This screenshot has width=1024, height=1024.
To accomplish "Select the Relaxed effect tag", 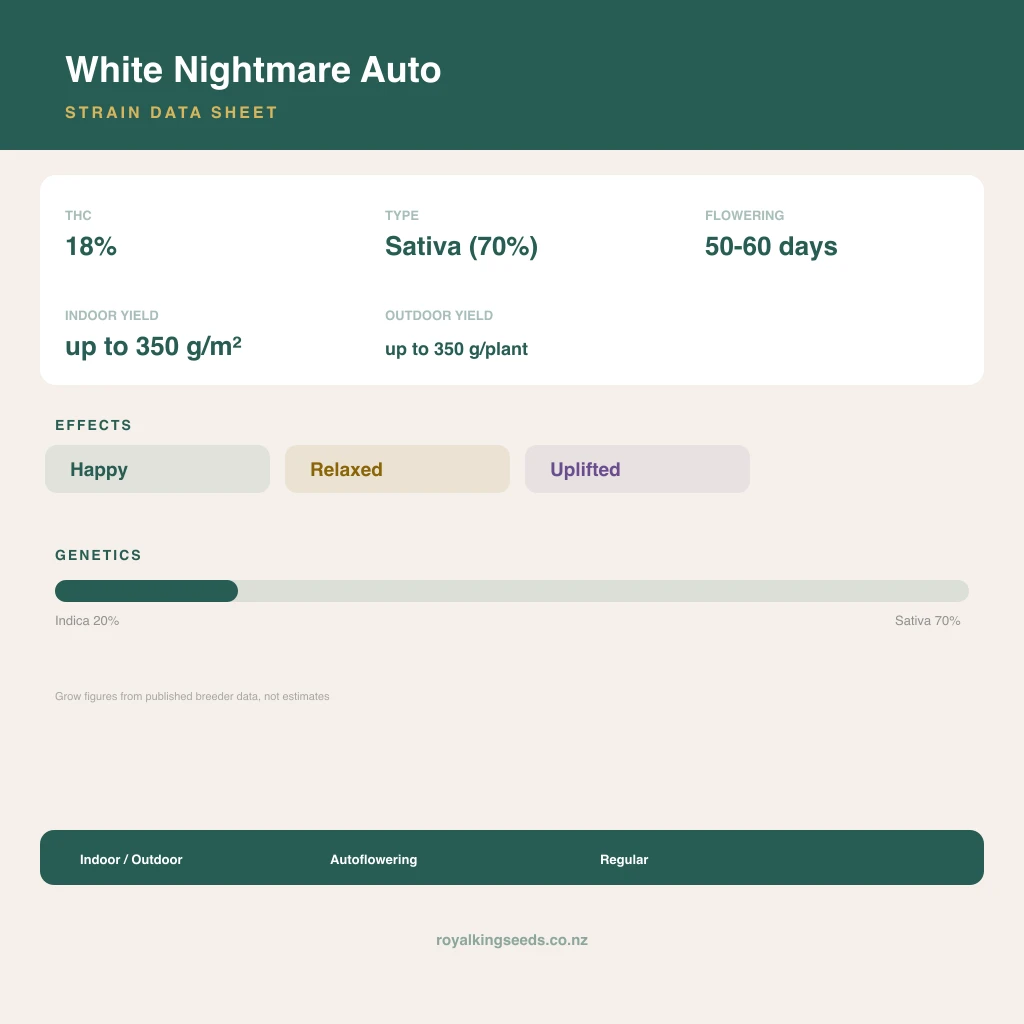I will coord(397,469).
